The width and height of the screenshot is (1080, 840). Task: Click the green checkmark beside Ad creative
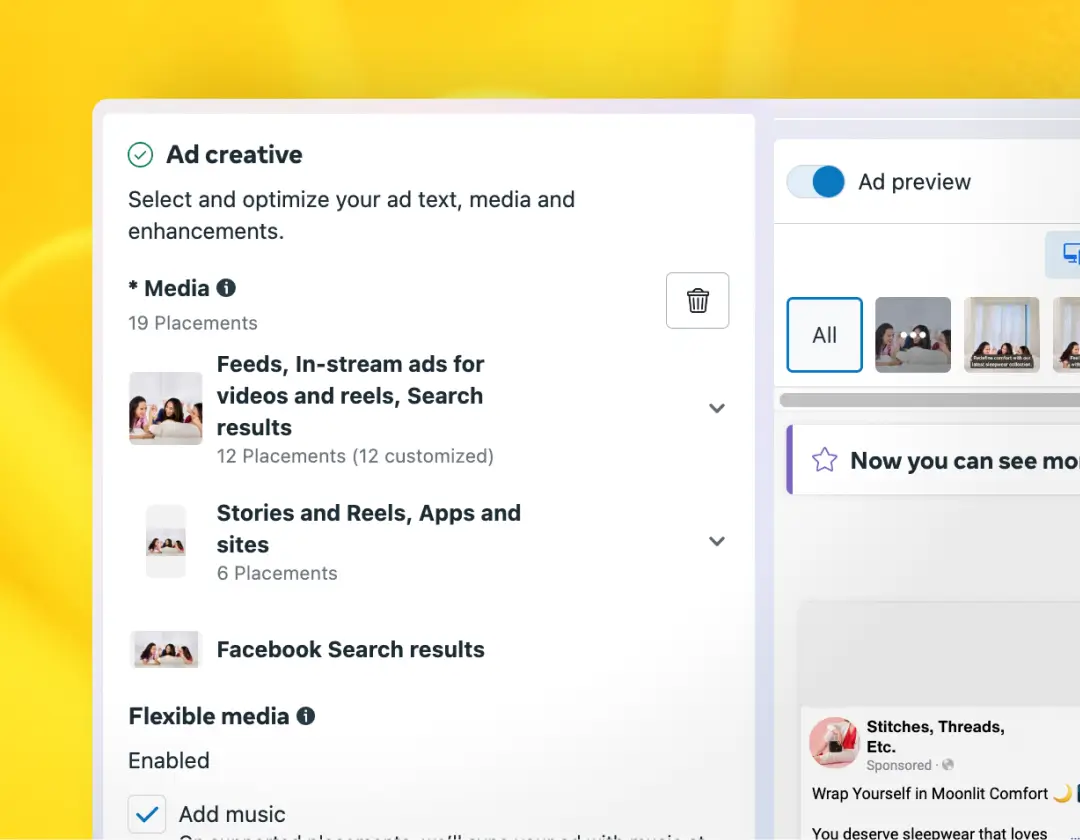pos(140,155)
